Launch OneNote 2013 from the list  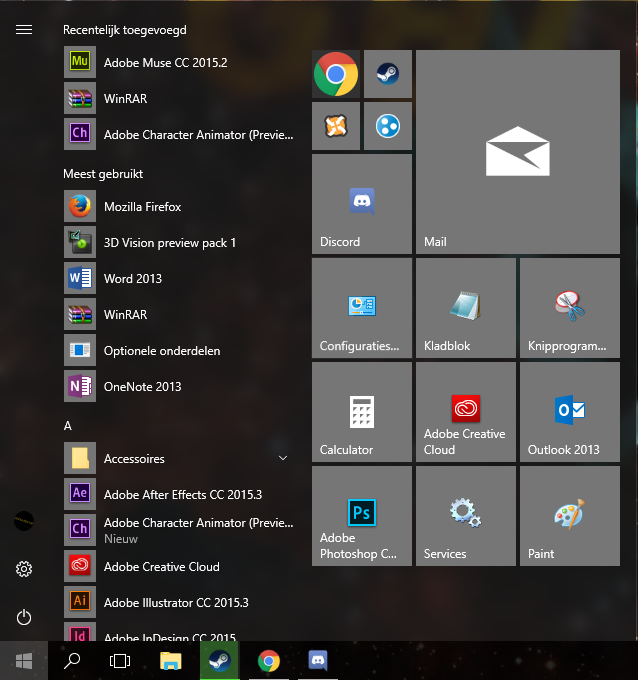[x=180, y=386]
